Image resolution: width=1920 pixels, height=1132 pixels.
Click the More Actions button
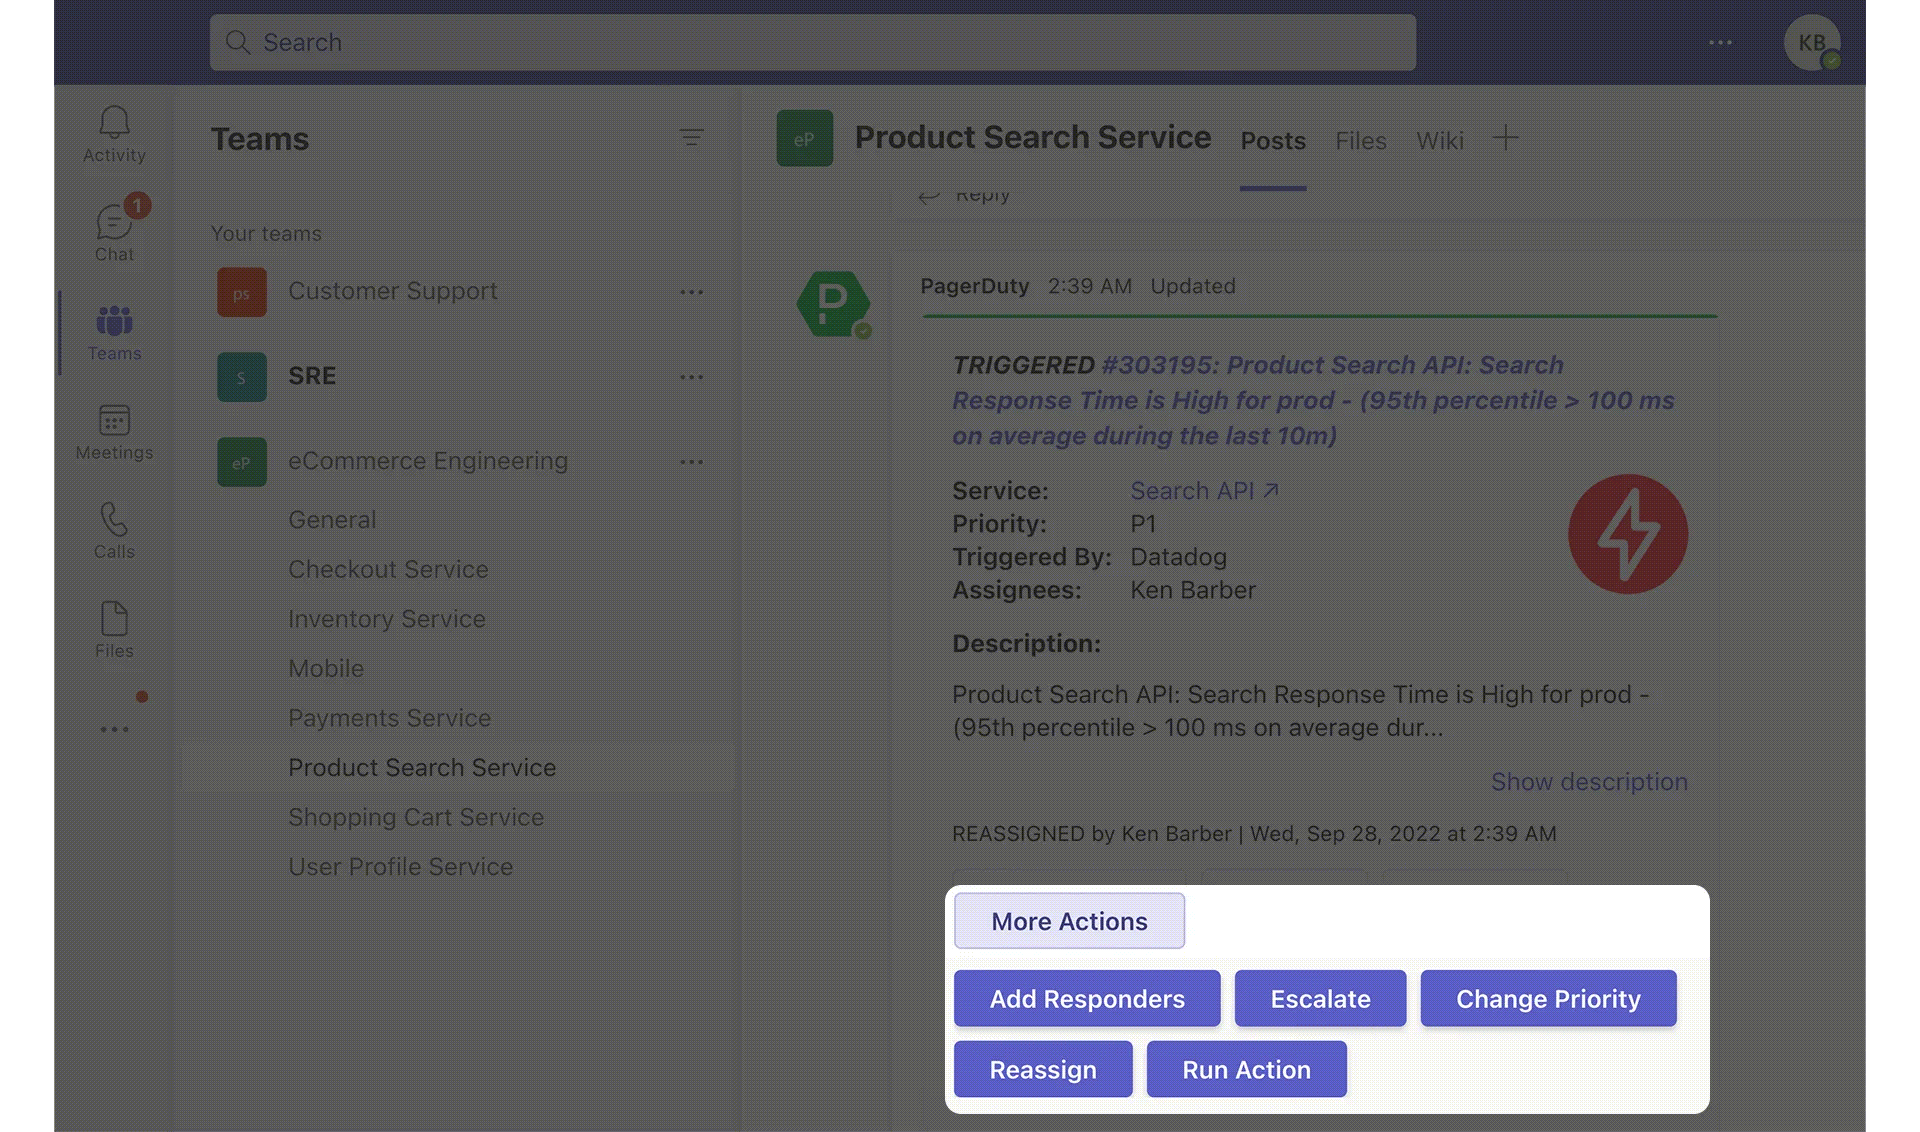(1068, 921)
